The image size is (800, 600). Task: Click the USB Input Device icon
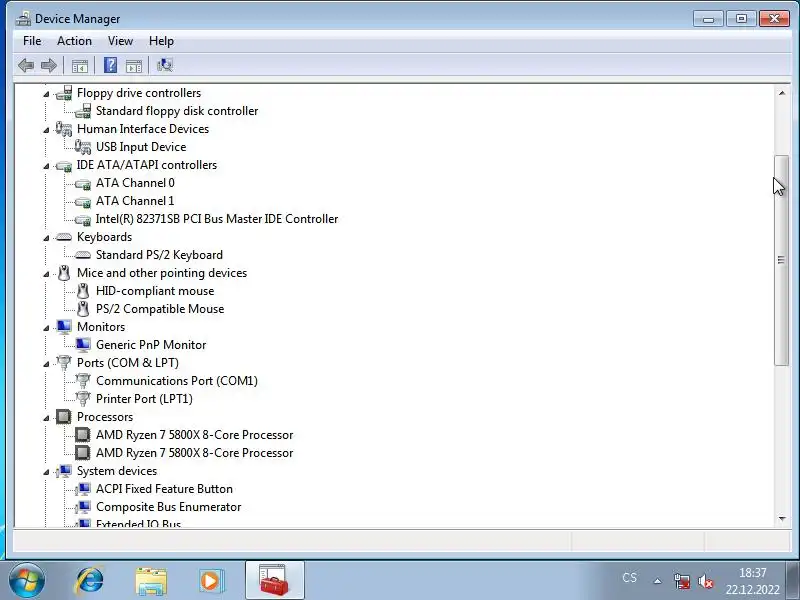tap(83, 147)
